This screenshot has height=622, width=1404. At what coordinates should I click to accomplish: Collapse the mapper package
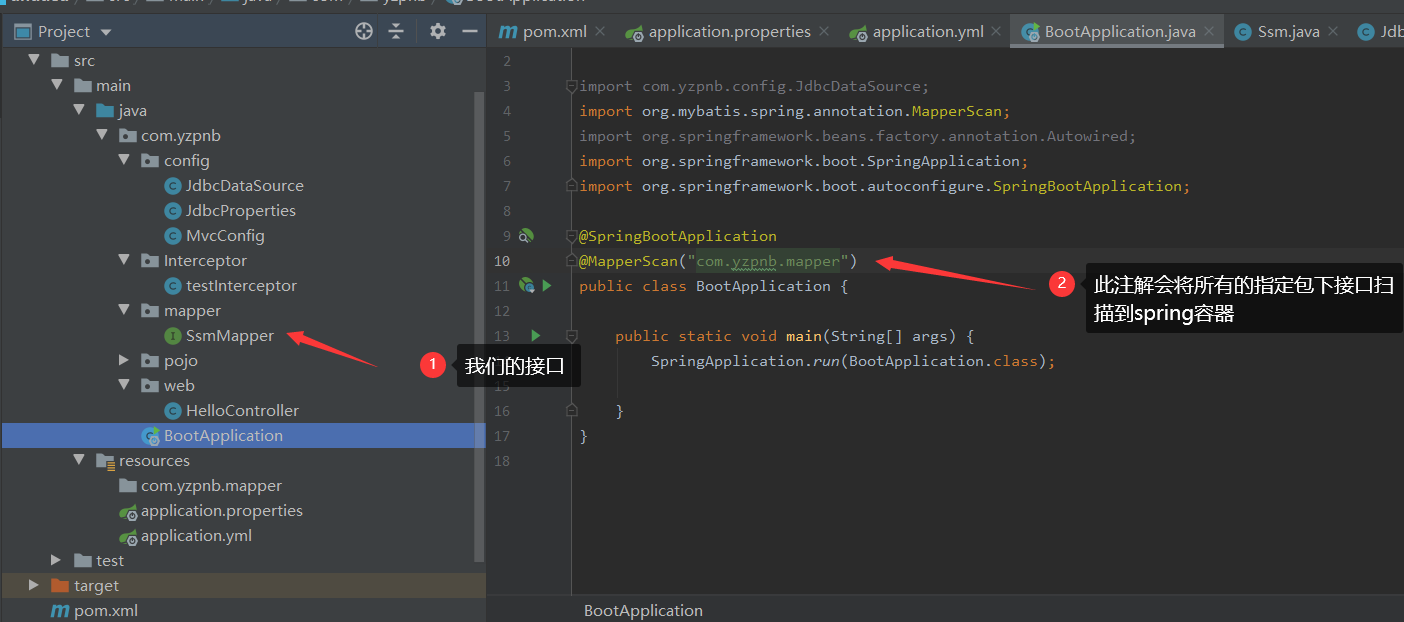124,310
